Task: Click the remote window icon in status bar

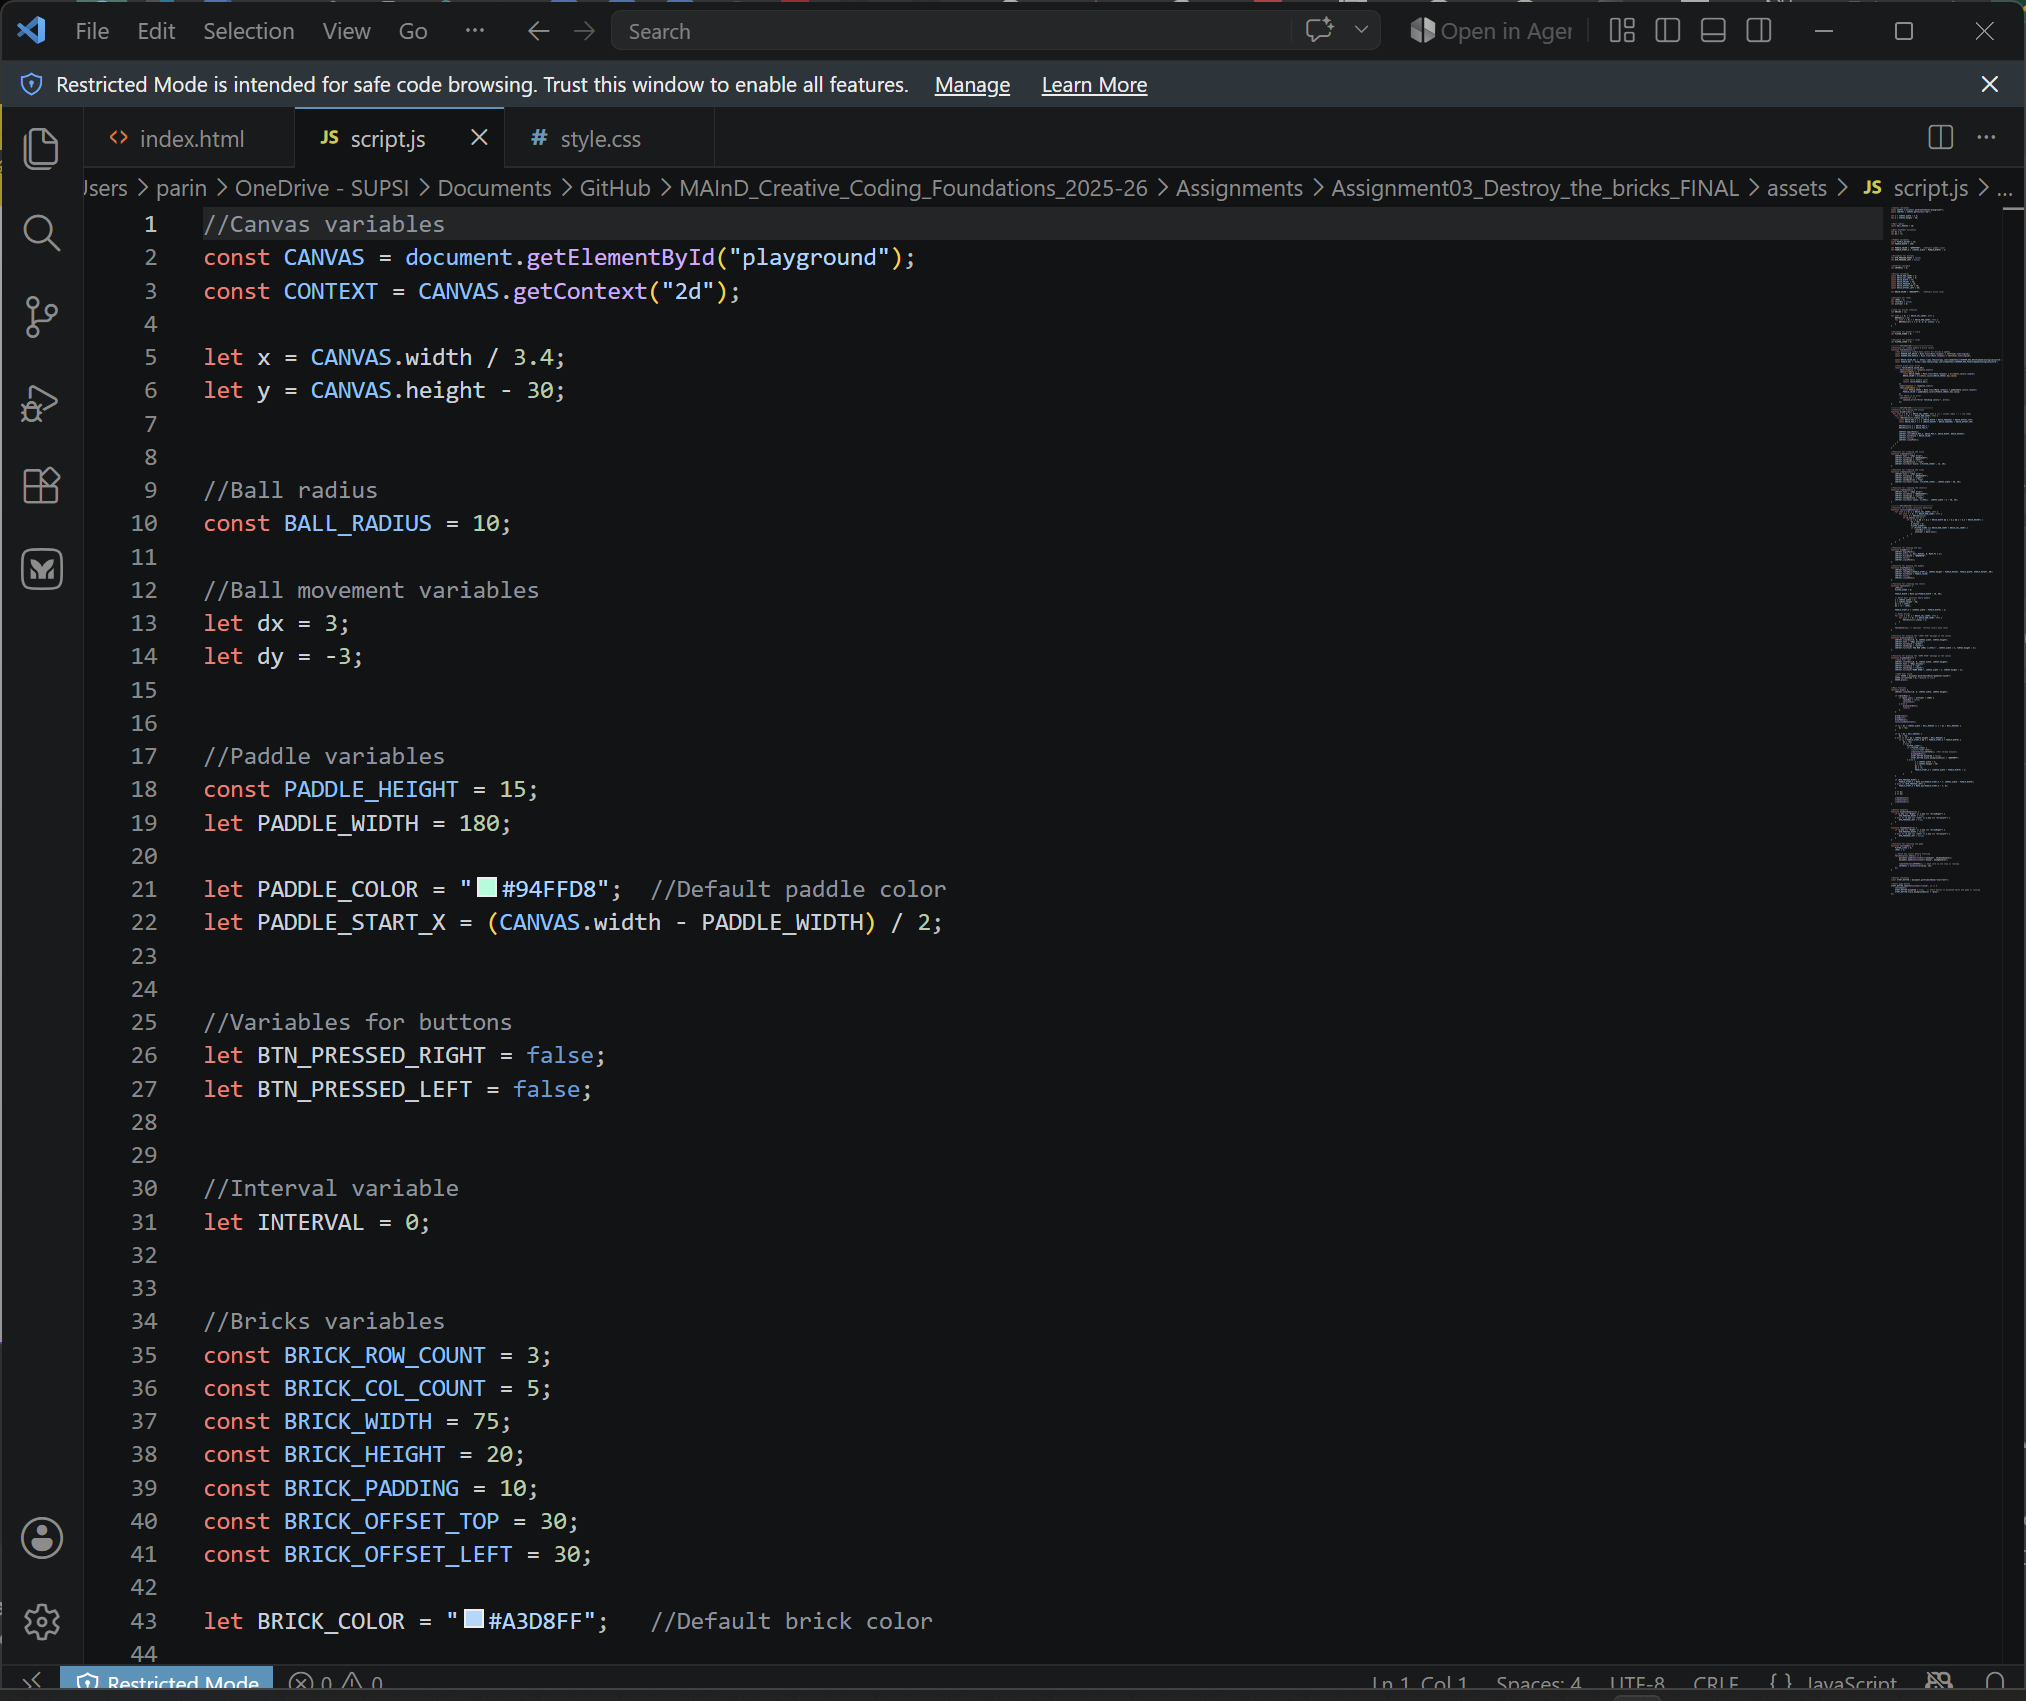Action: tap(31, 1682)
